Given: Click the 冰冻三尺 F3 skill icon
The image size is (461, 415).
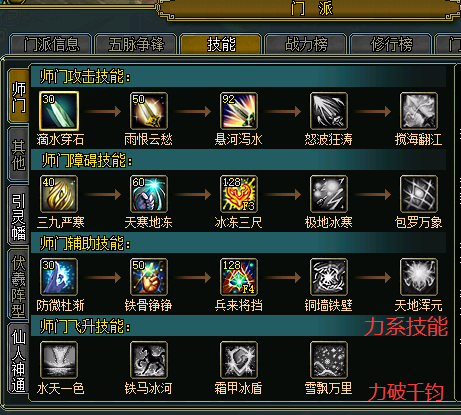Looking at the screenshot, I should coord(239,194).
